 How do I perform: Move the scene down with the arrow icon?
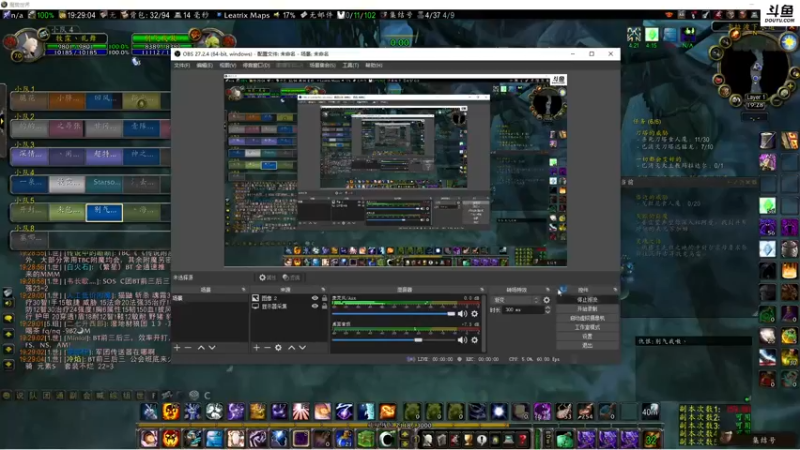(212, 347)
